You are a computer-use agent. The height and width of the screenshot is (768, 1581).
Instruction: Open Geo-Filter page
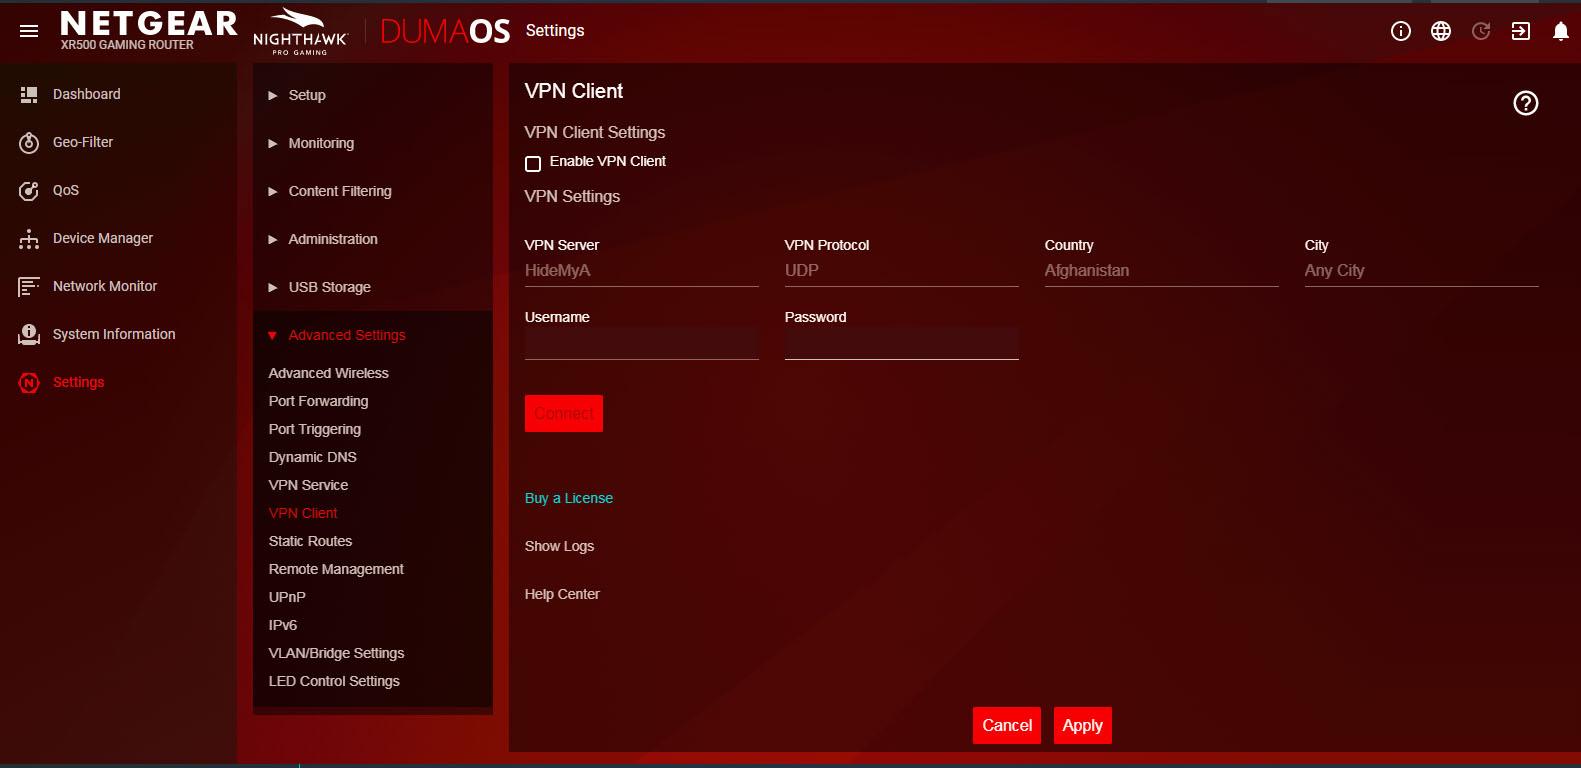click(x=83, y=142)
